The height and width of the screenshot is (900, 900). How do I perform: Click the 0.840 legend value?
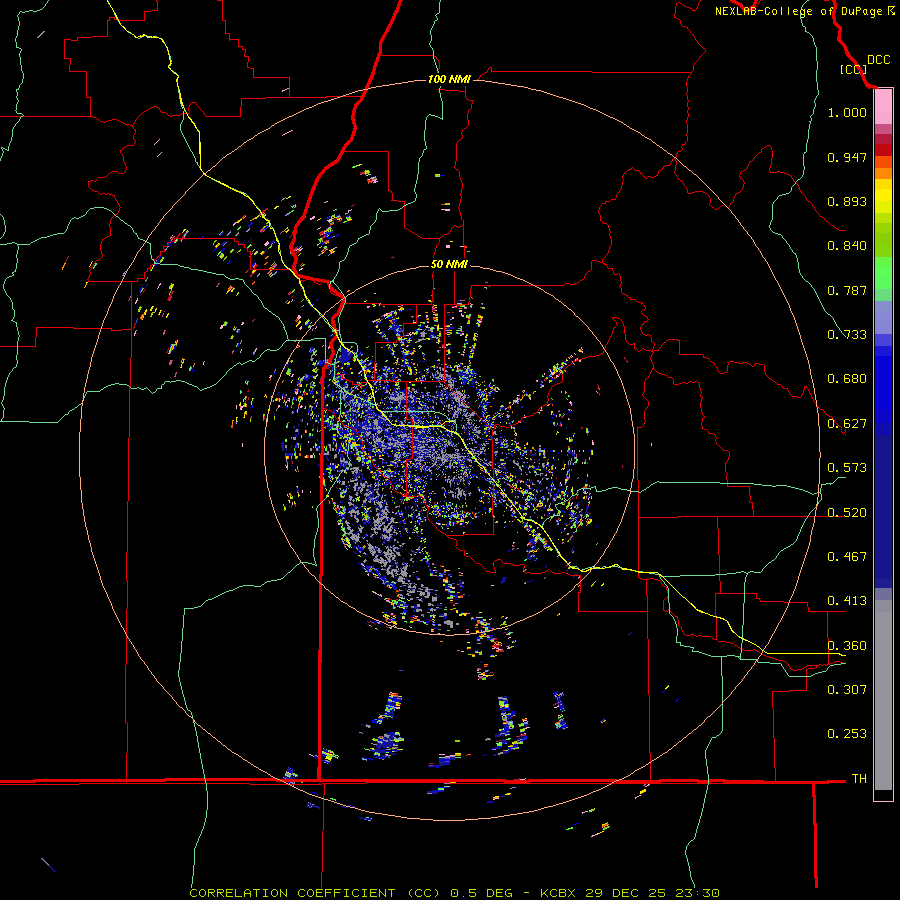tap(847, 246)
